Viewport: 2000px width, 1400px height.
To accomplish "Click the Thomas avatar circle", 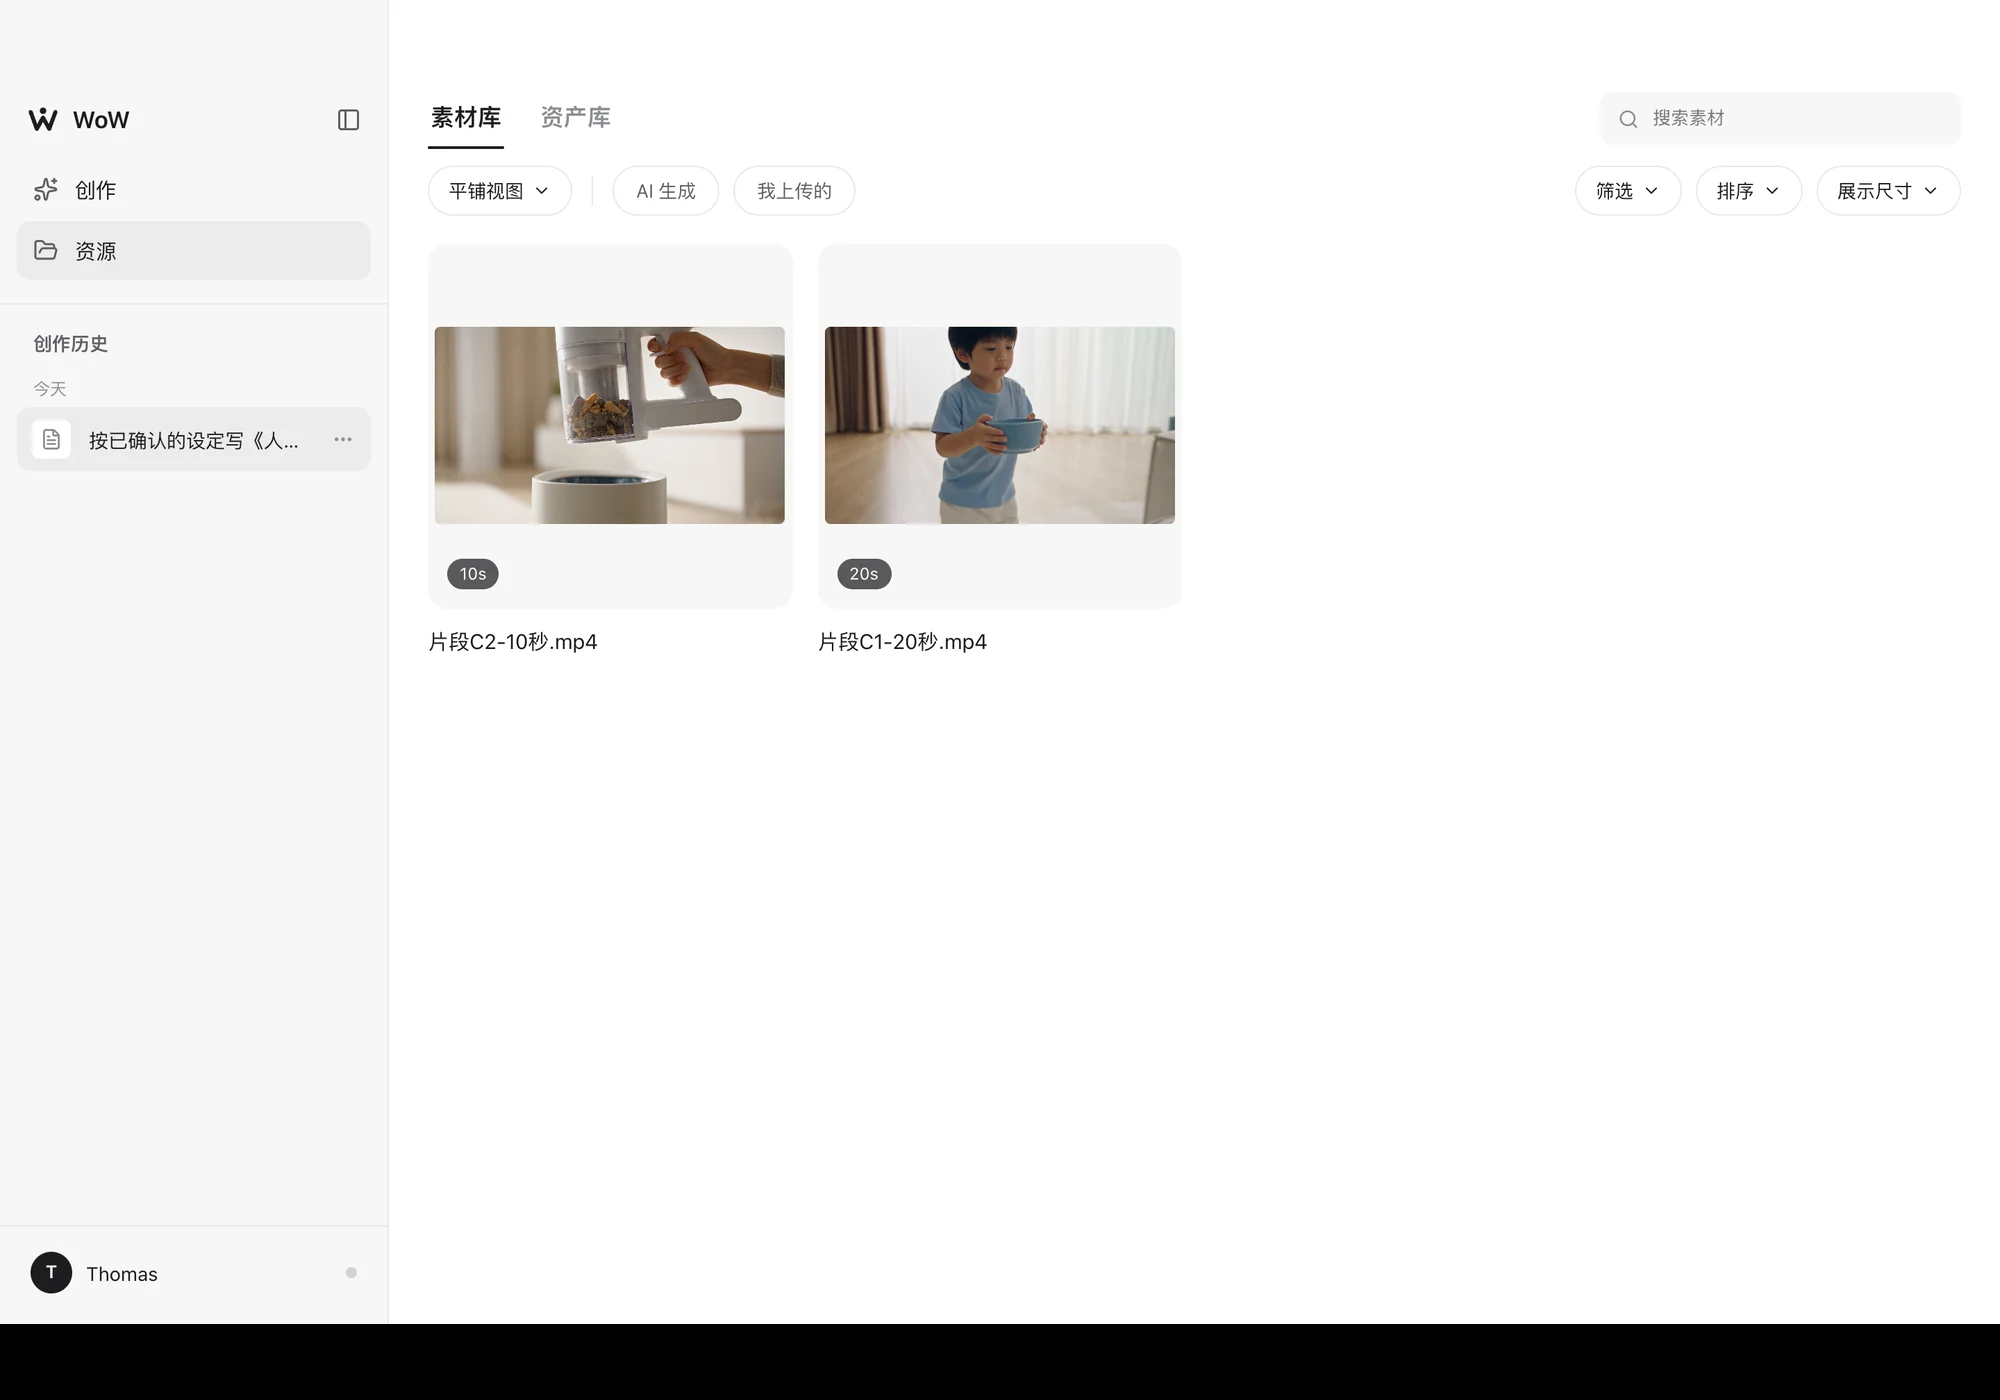I will click(x=51, y=1273).
